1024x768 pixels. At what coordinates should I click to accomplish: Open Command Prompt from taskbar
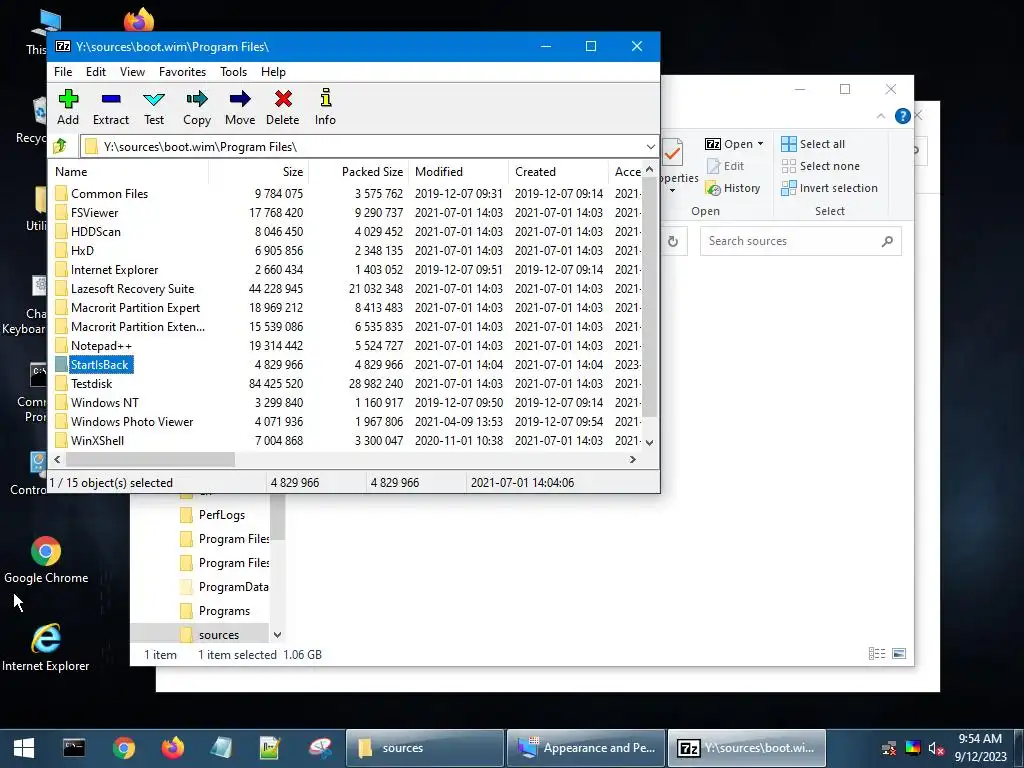74,748
